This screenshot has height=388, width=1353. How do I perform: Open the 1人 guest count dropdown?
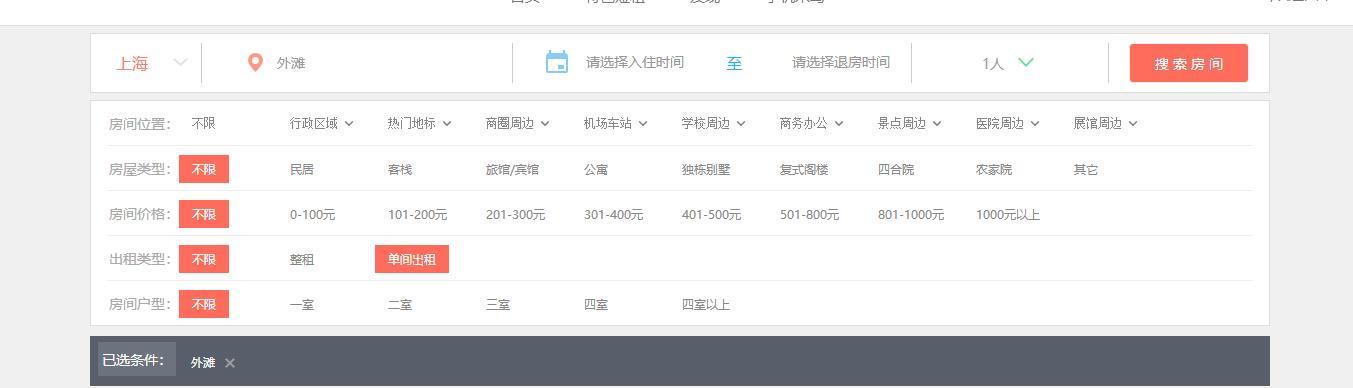click(1008, 63)
